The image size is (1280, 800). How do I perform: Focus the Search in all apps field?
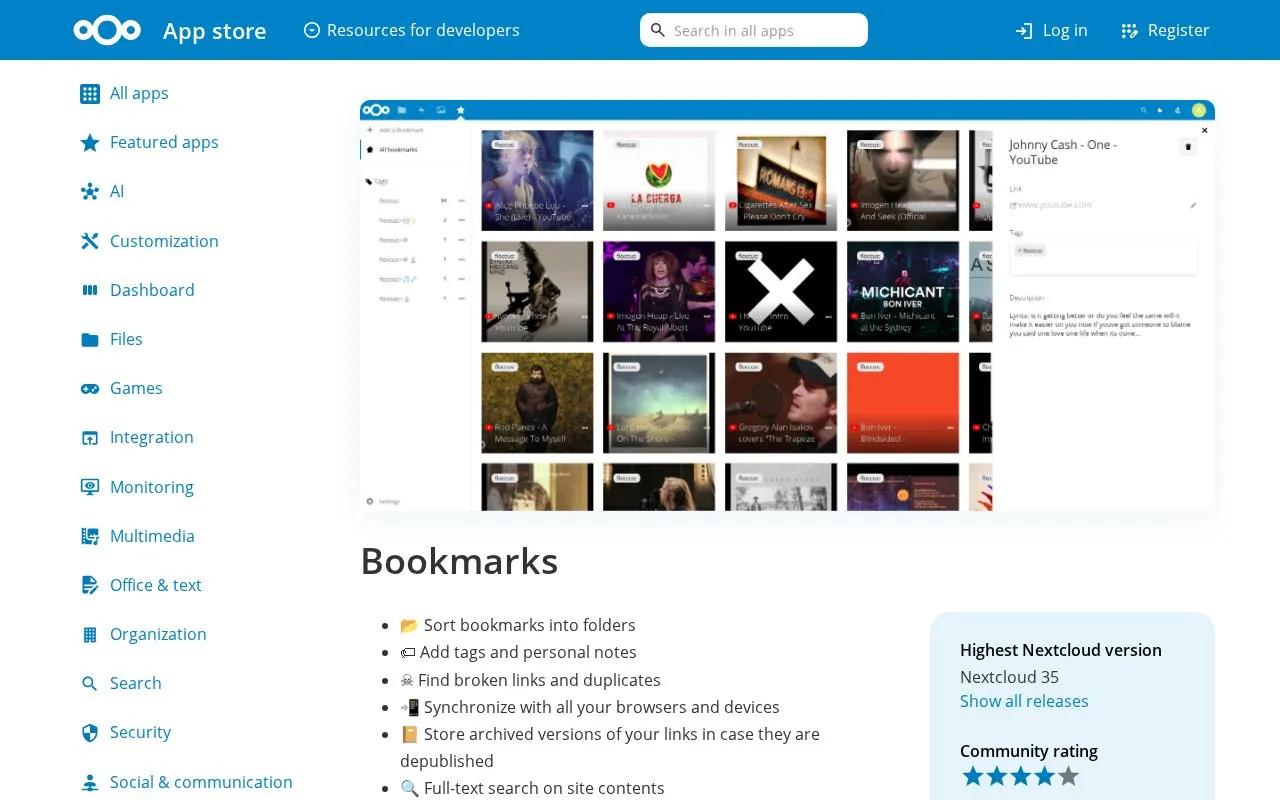754,30
